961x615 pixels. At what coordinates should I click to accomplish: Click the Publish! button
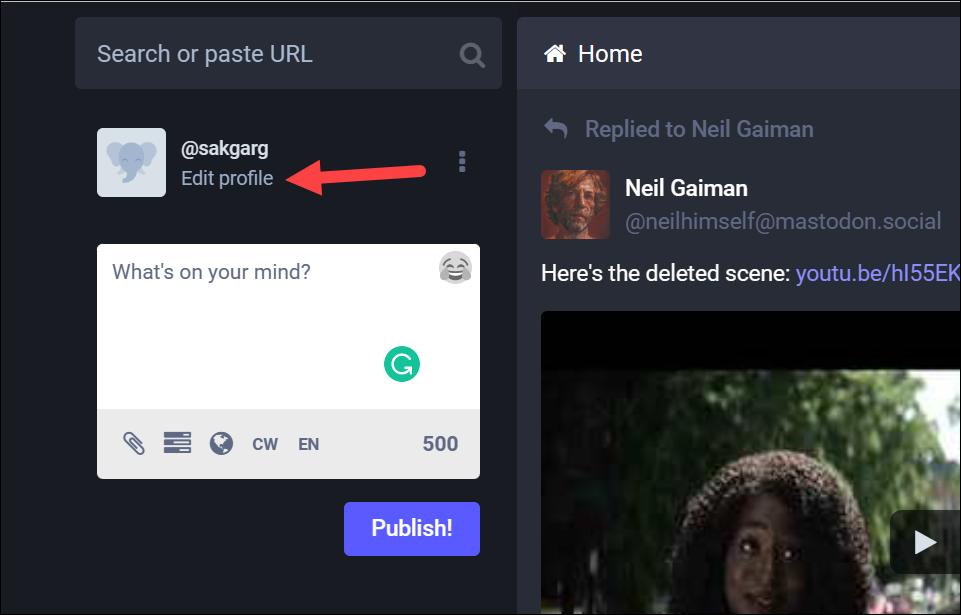pyautogui.click(x=412, y=529)
